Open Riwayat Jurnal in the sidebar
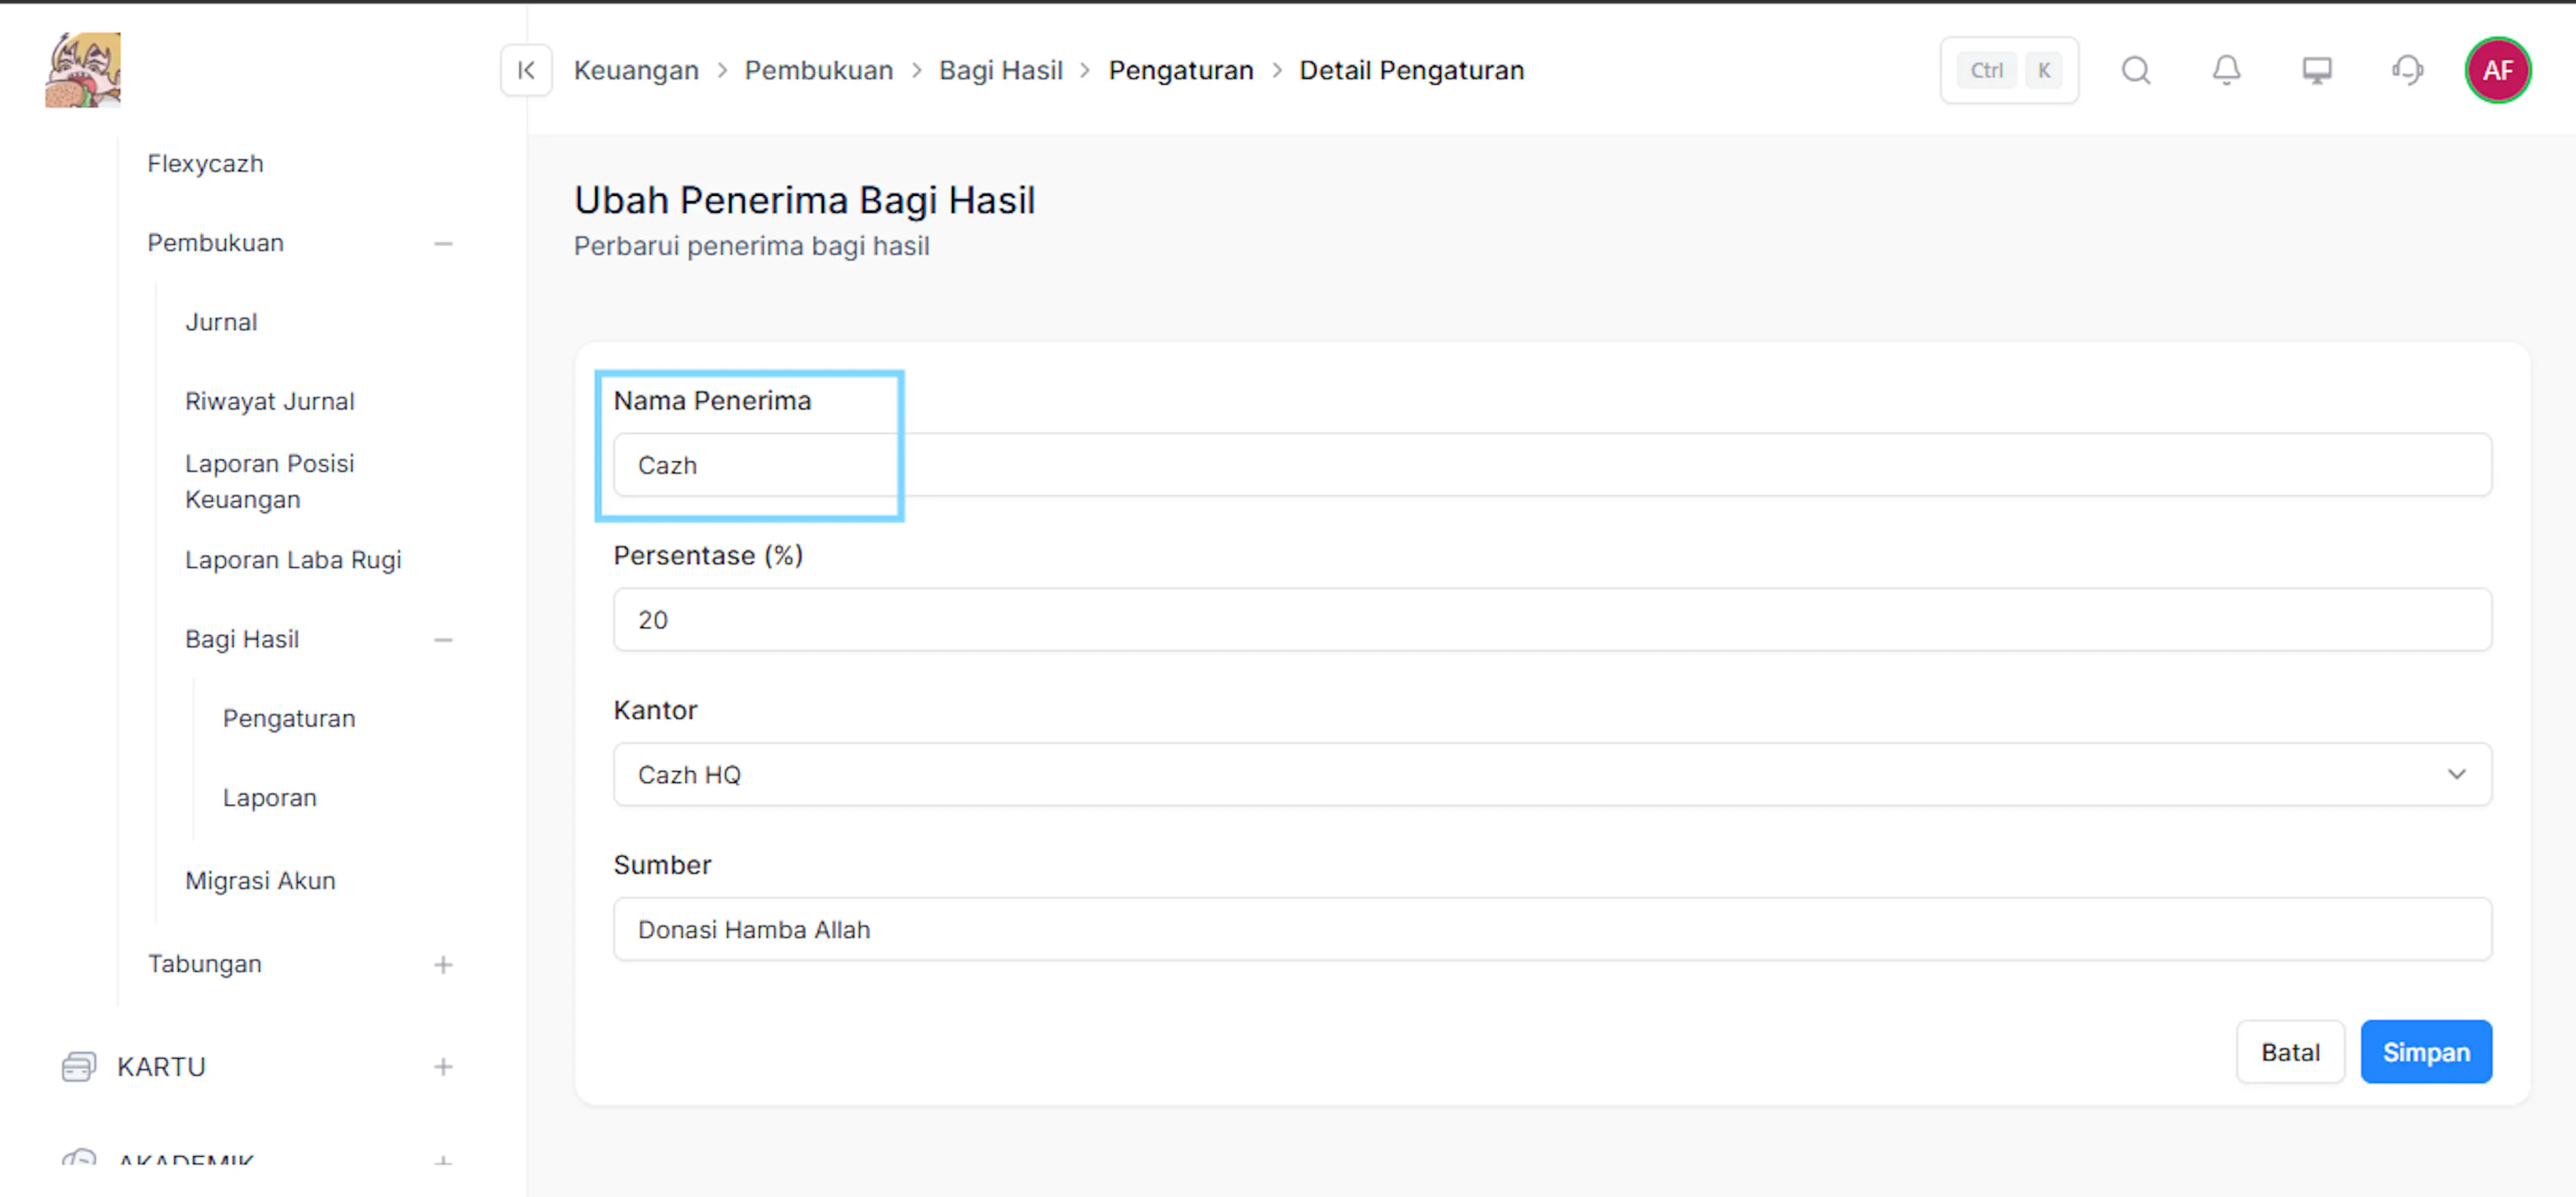The width and height of the screenshot is (2576, 1197). [x=270, y=401]
